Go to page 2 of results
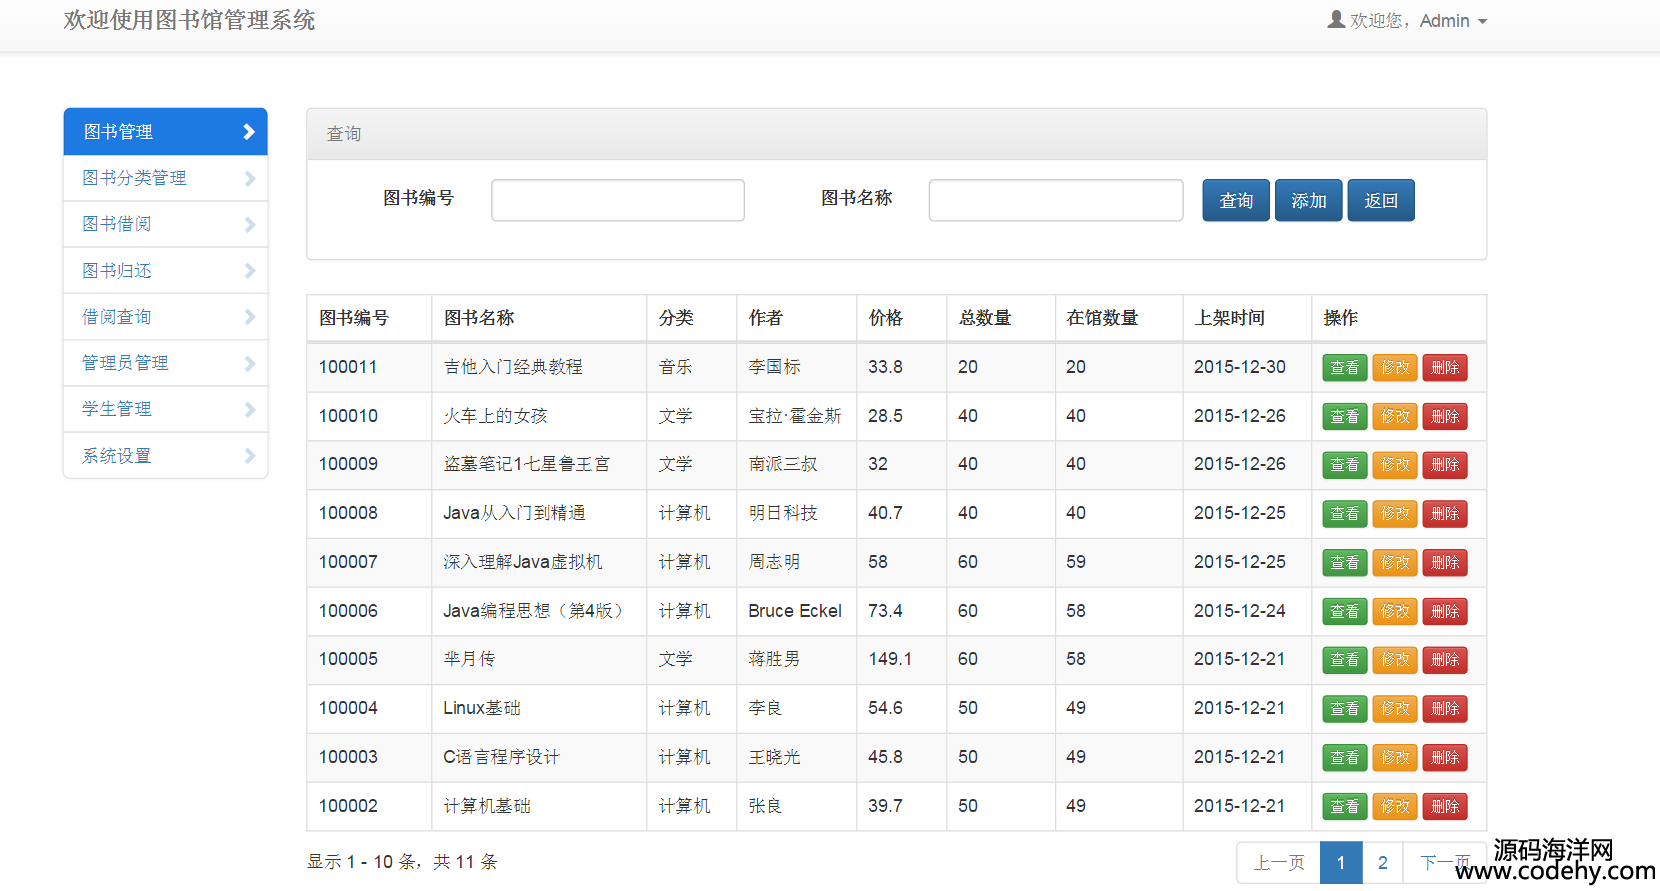The height and width of the screenshot is (891, 1660). click(1382, 862)
